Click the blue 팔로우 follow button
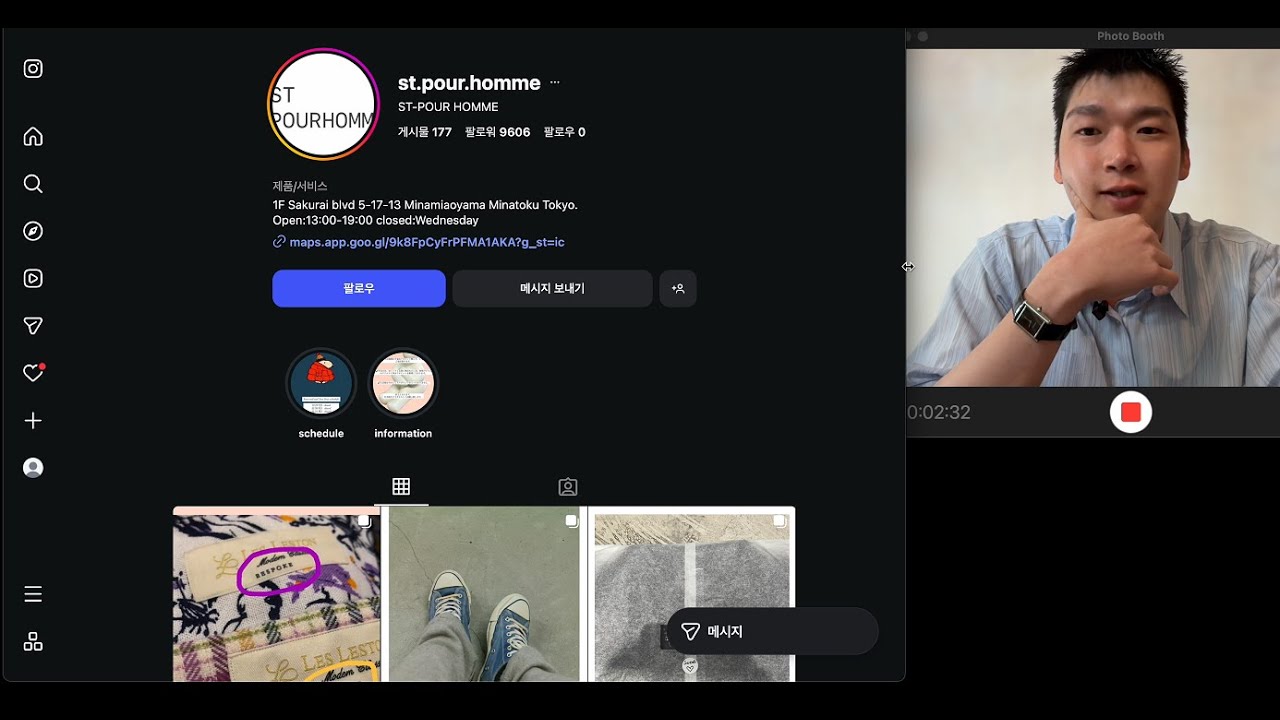1280x720 pixels. click(x=359, y=289)
